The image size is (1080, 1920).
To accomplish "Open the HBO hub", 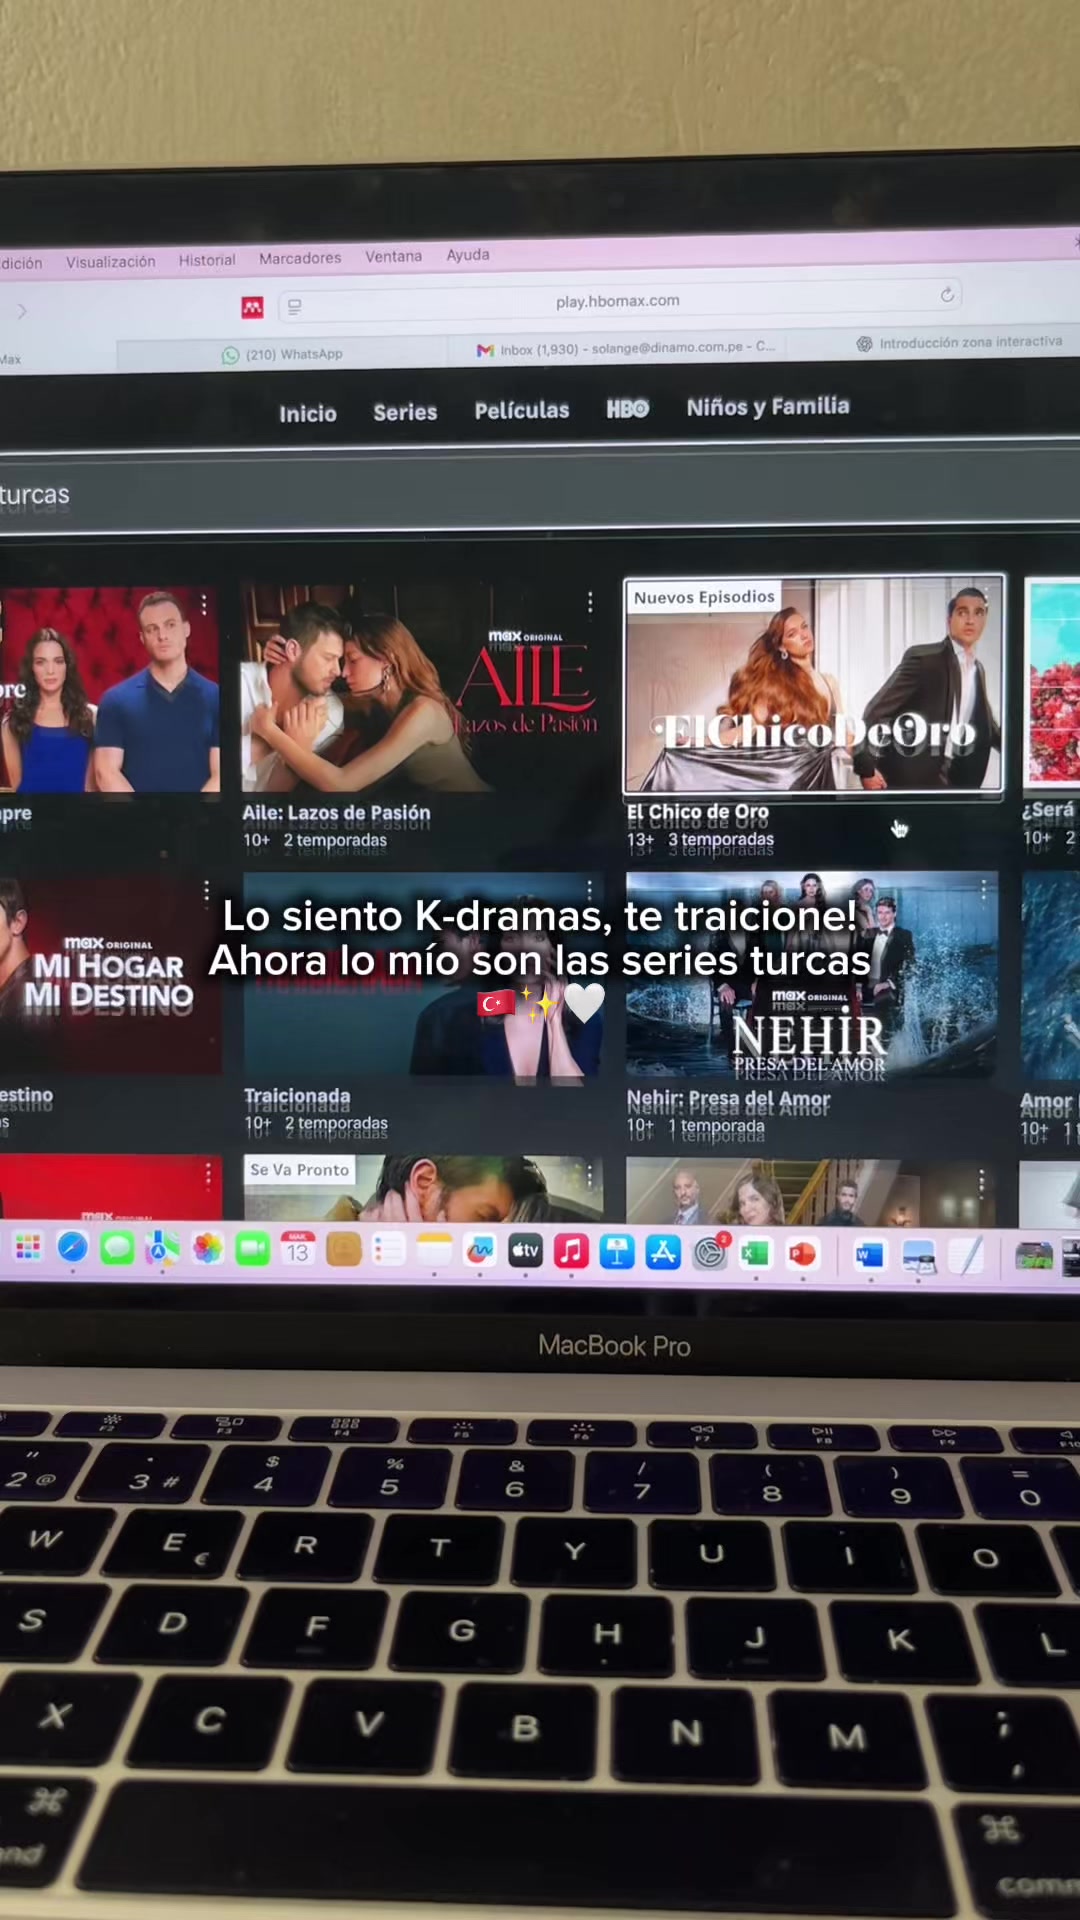I will (x=628, y=408).
